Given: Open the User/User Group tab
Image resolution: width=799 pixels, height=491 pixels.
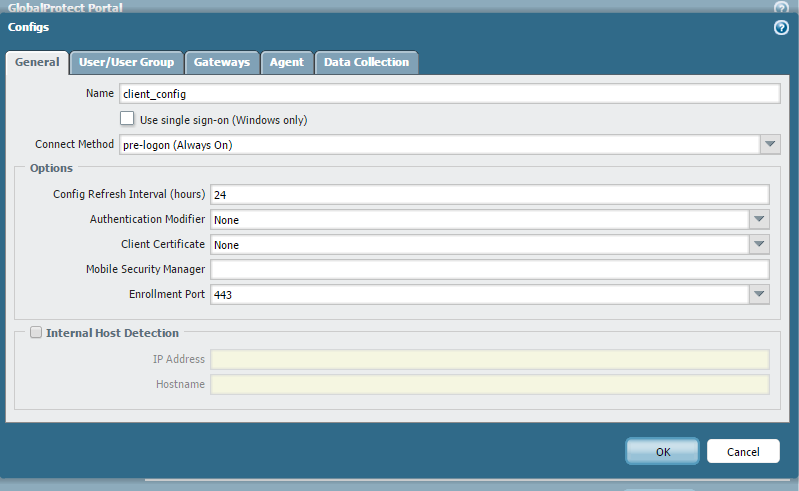Looking at the screenshot, I should (x=126, y=63).
